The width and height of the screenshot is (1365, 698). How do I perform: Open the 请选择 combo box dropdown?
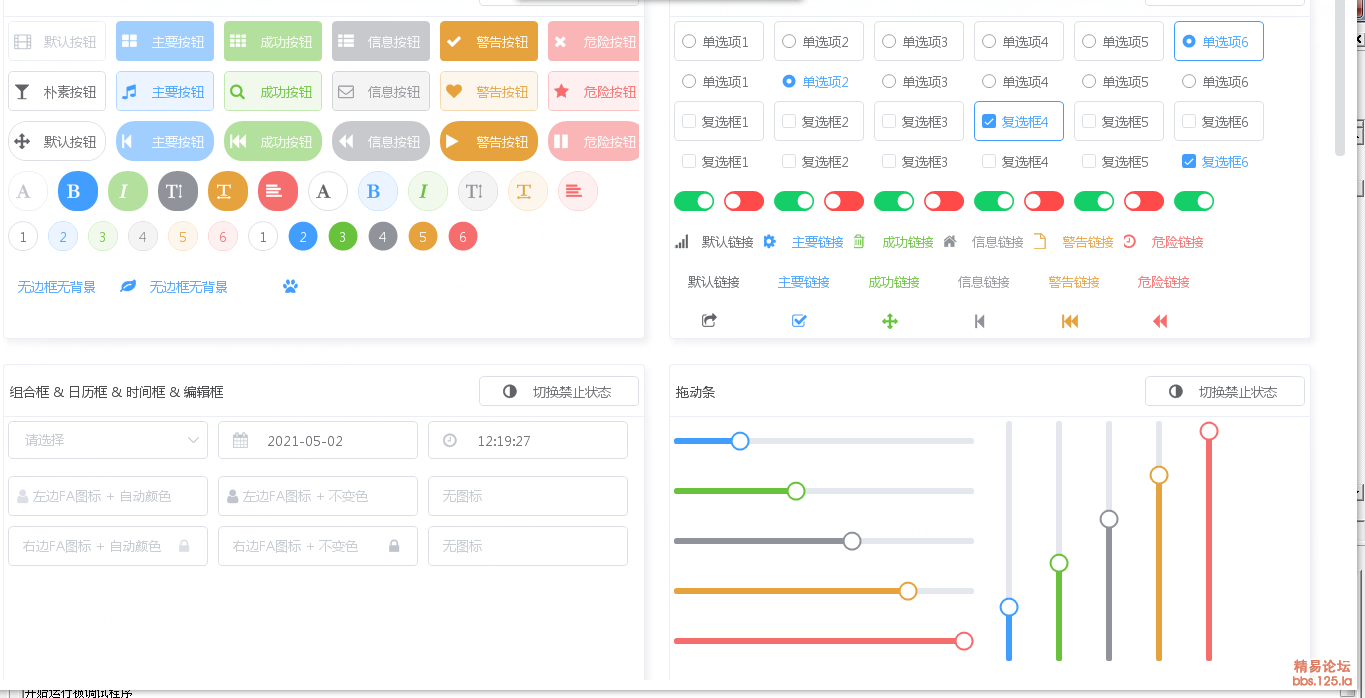point(108,440)
